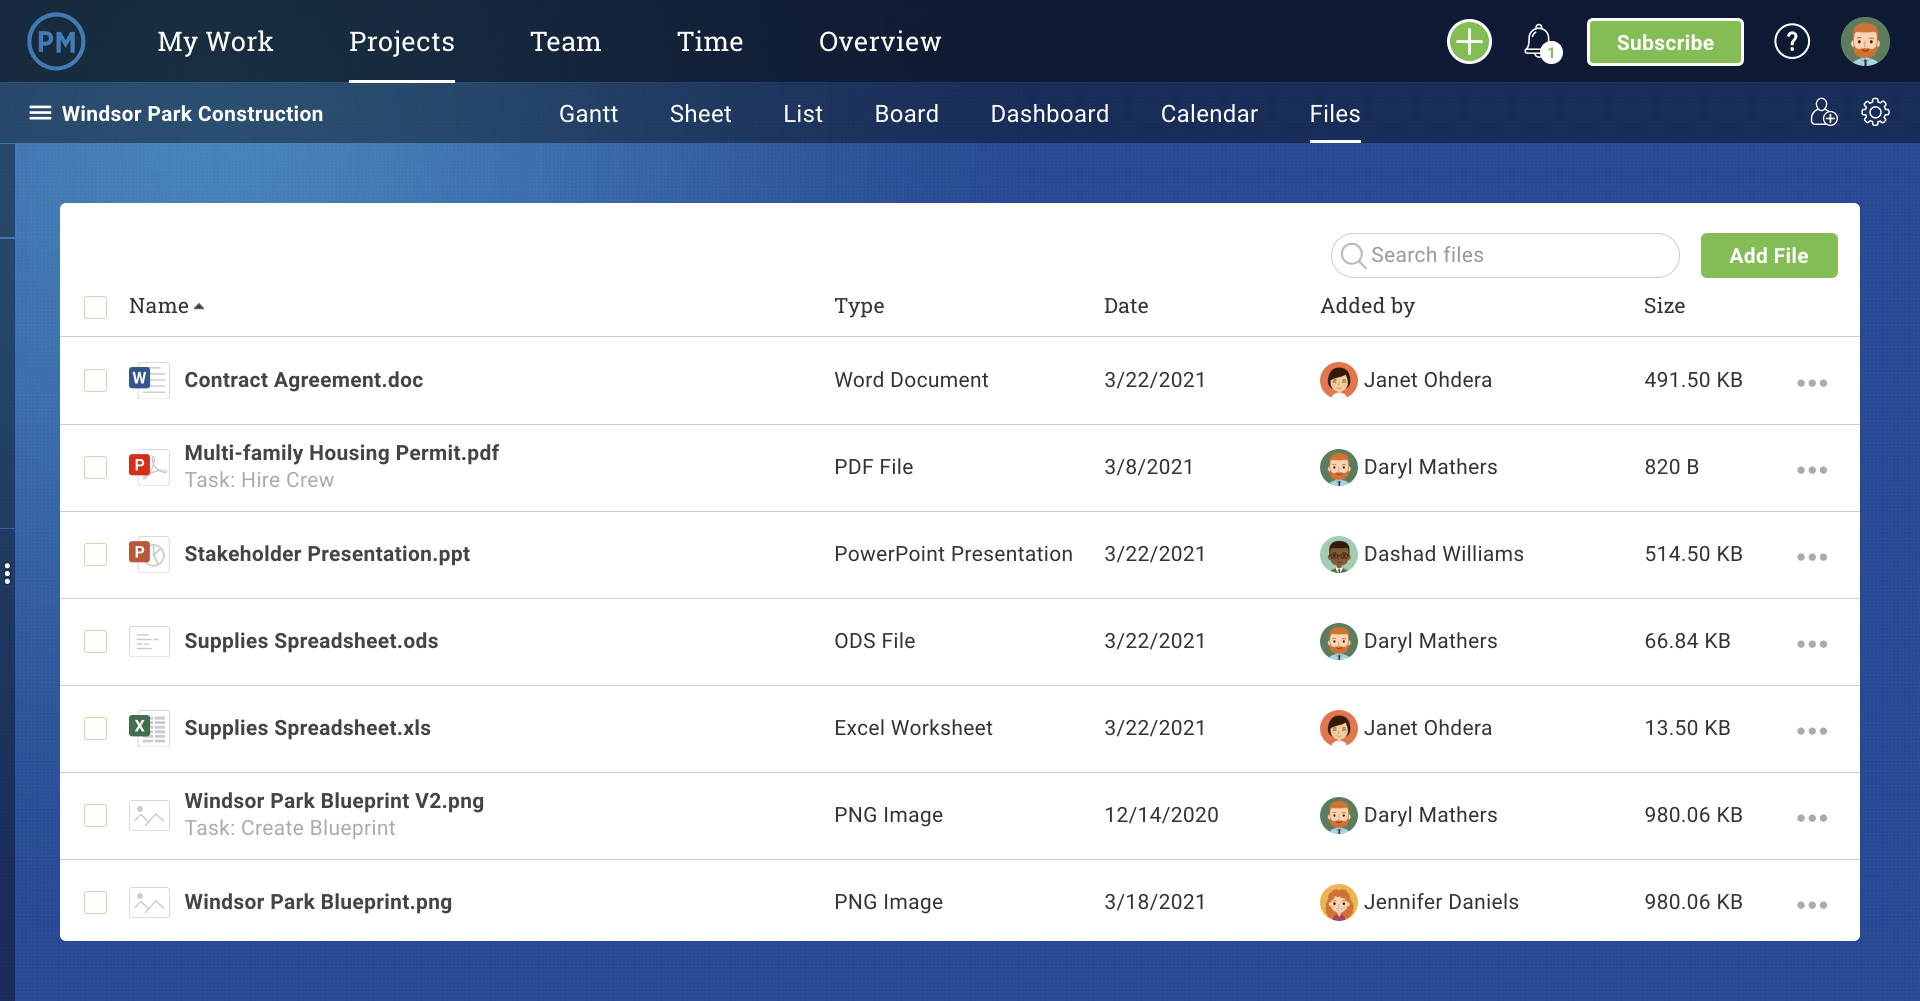
Task: Open the Overview menu
Action: [880, 41]
